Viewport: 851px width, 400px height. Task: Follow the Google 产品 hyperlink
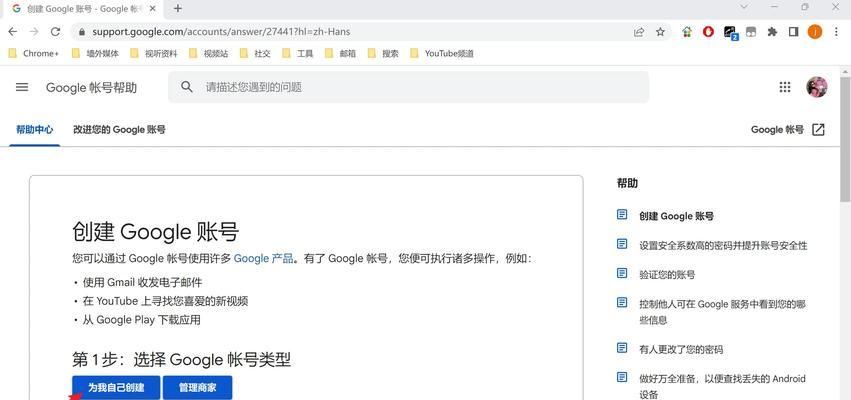(264, 258)
